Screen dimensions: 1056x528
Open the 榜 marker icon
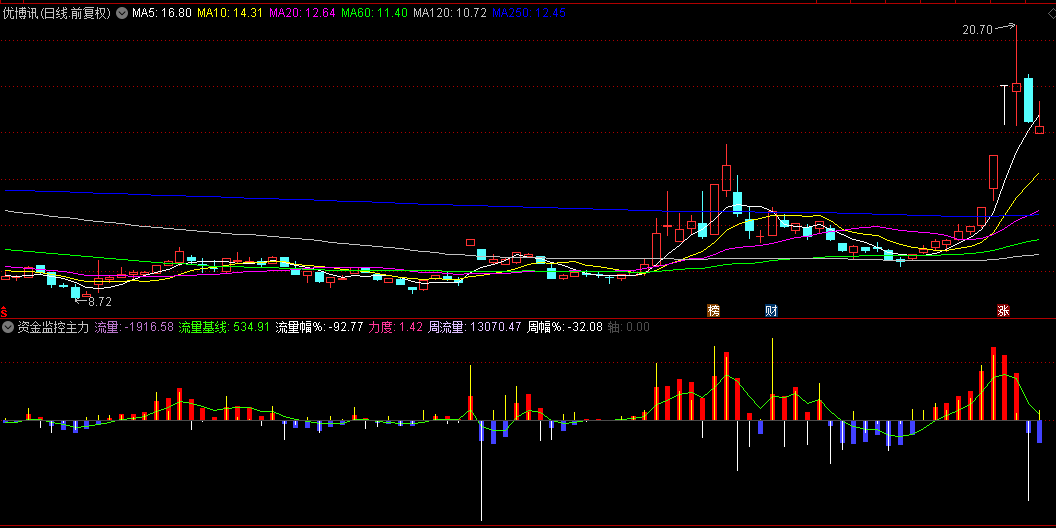(713, 310)
